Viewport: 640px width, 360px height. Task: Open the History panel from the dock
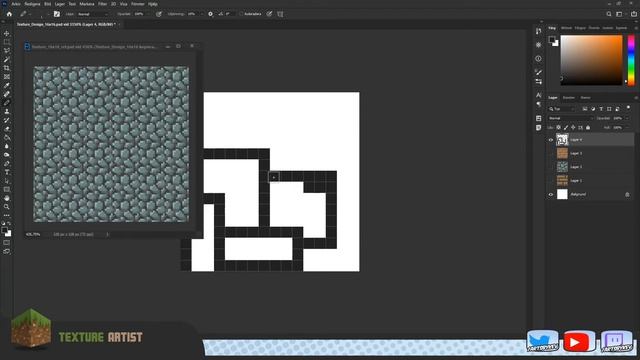(x=538, y=31)
